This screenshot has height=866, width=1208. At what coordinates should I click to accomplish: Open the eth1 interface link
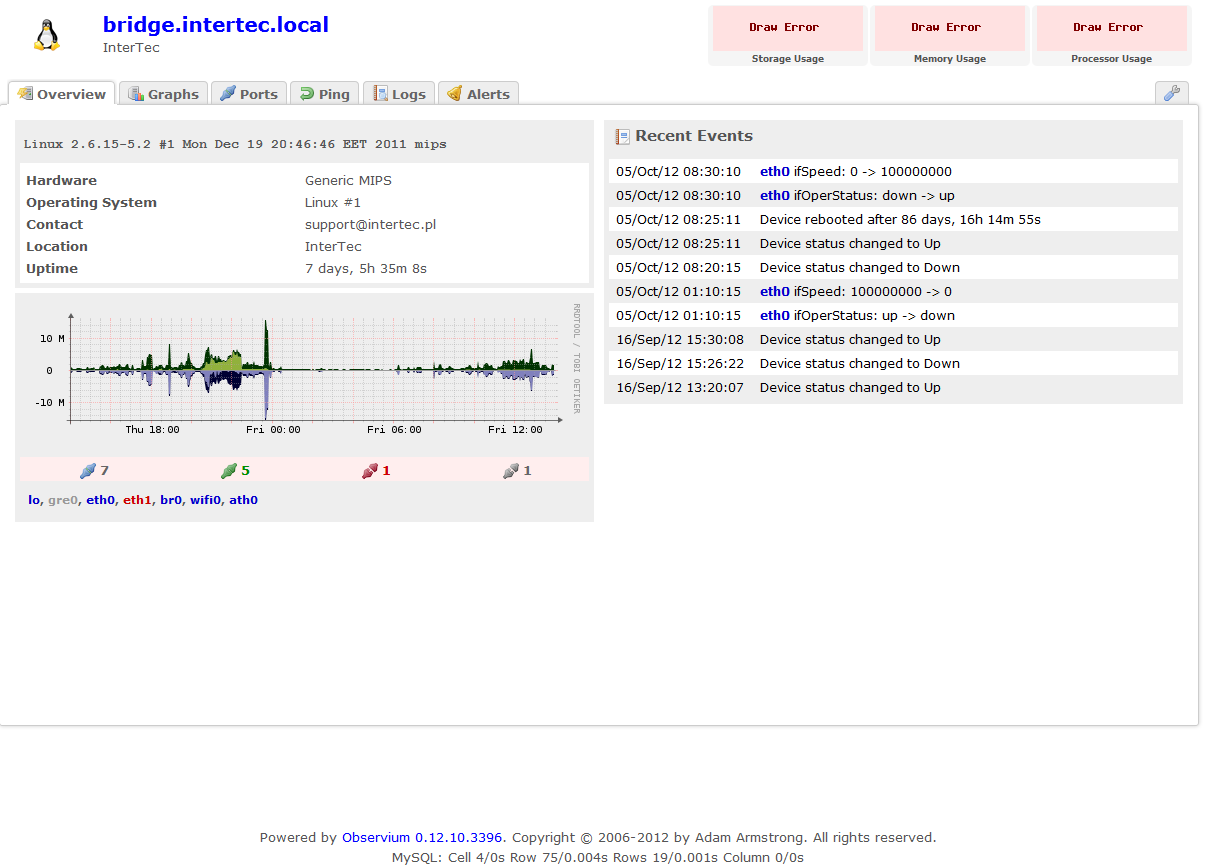tap(137, 500)
